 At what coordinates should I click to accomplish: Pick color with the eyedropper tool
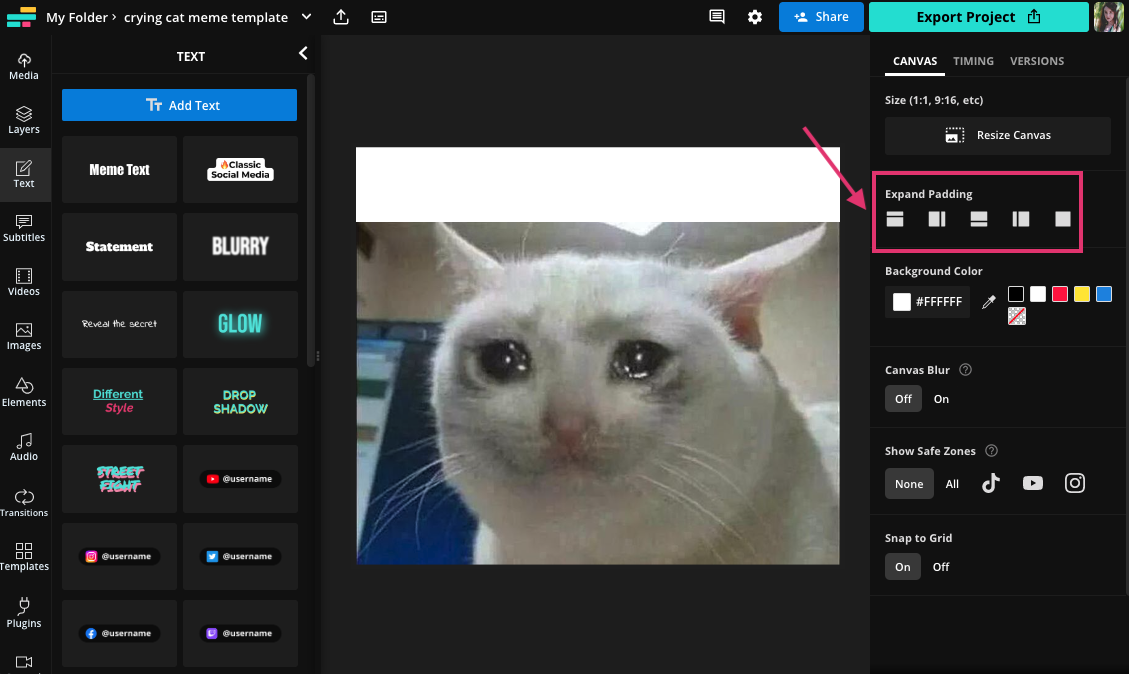[989, 302]
